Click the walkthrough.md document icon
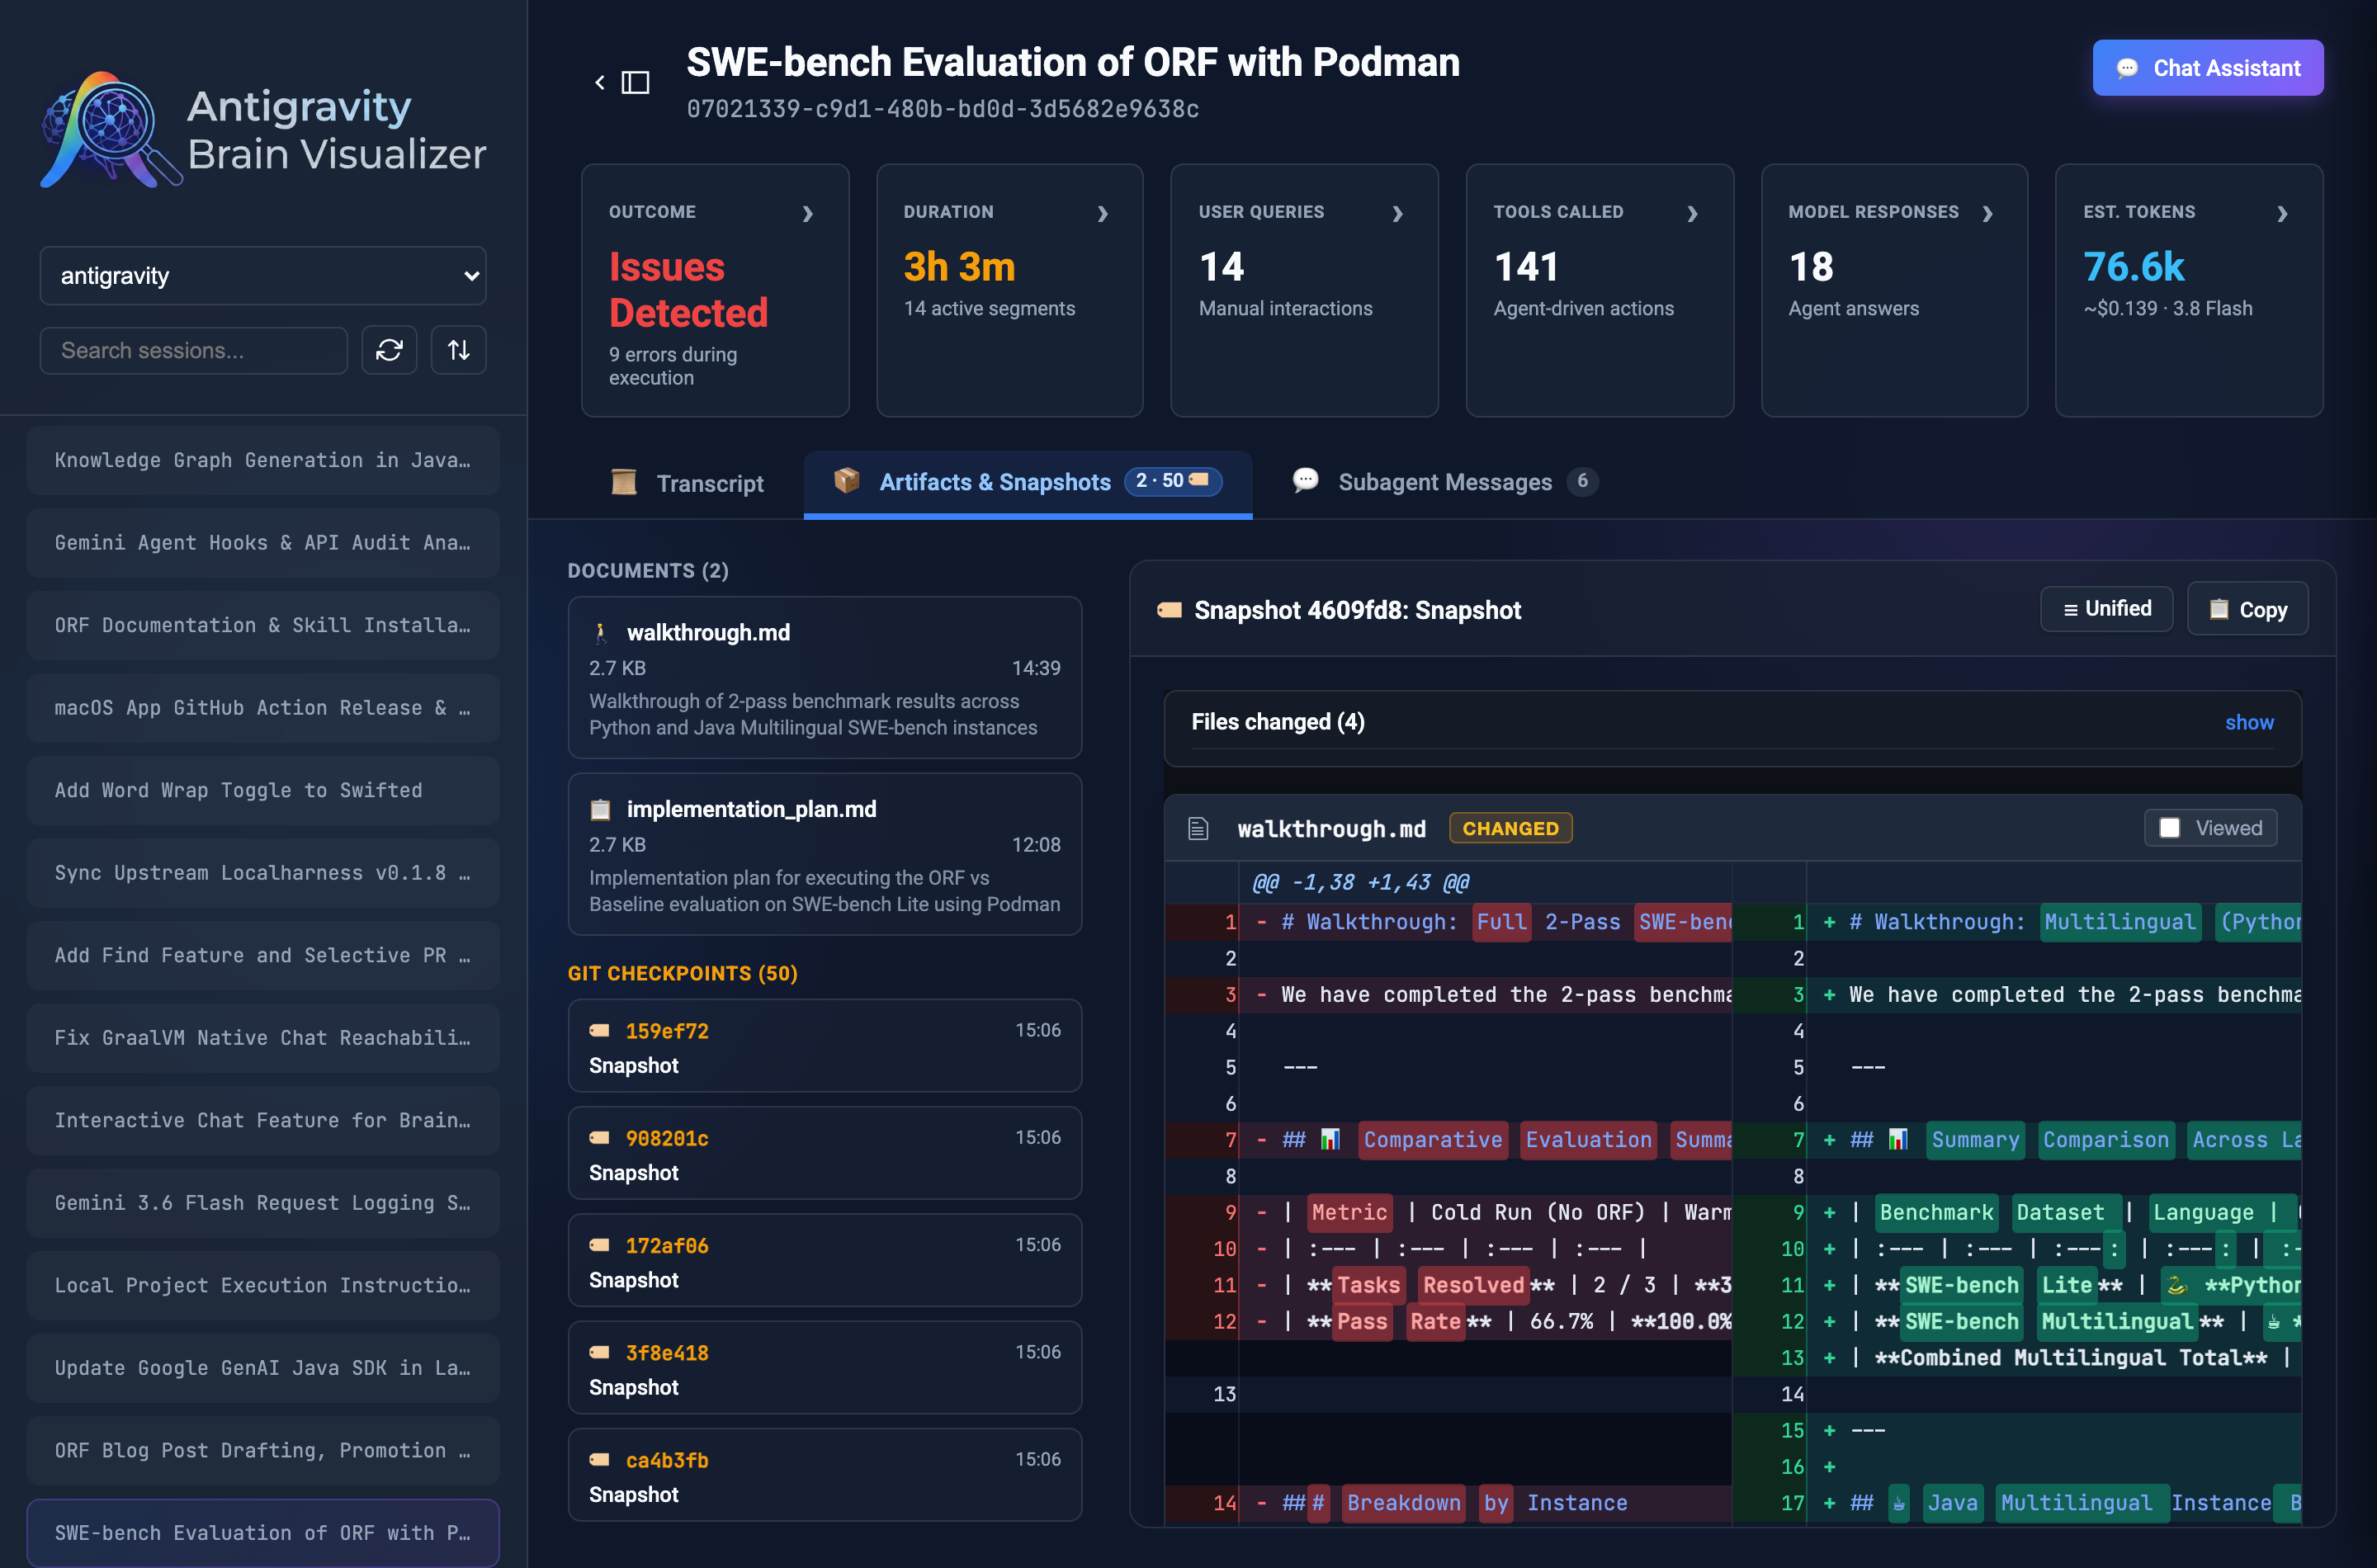2377x1568 pixels. (x=600, y=633)
